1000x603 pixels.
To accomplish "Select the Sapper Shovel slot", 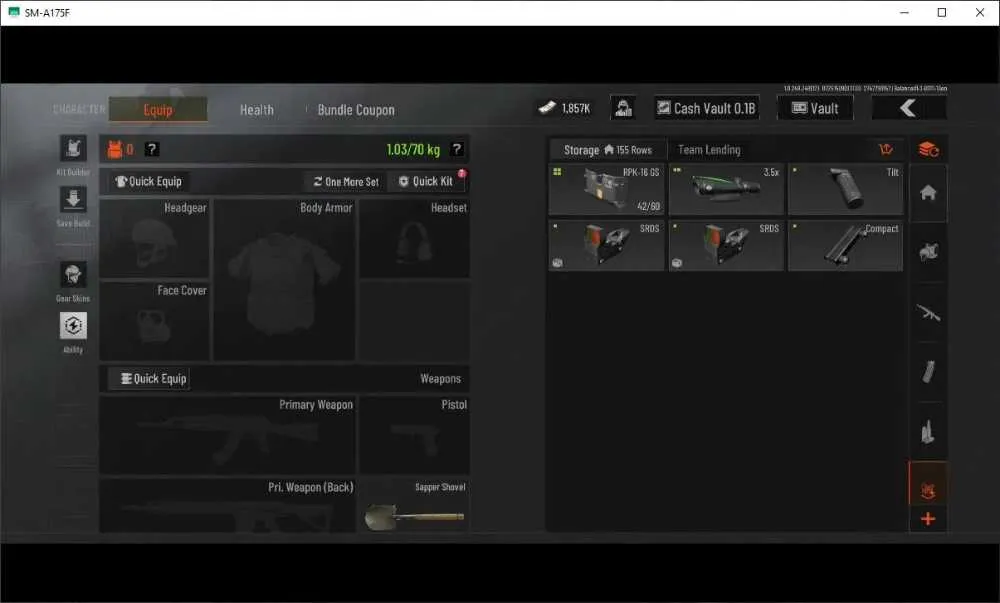I will coord(415,505).
